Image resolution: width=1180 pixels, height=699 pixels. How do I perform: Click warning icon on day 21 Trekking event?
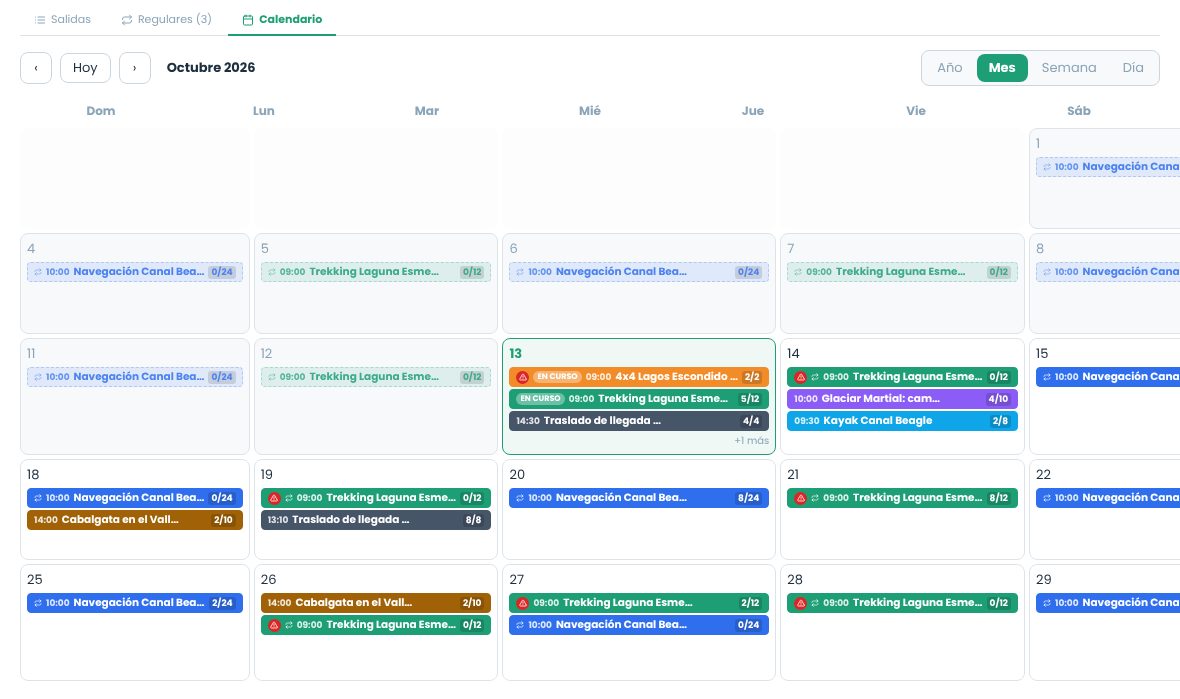(x=801, y=498)
